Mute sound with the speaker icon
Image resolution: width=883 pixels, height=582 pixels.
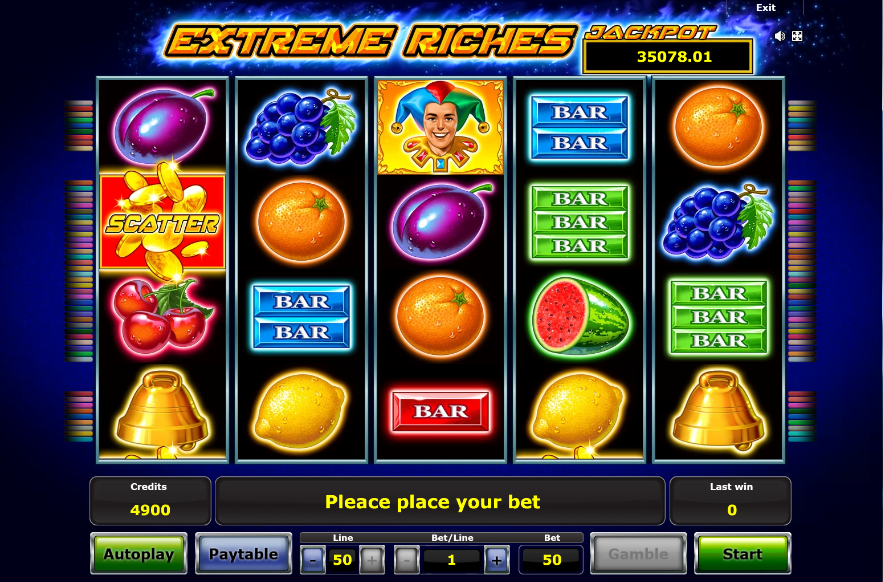779,36
